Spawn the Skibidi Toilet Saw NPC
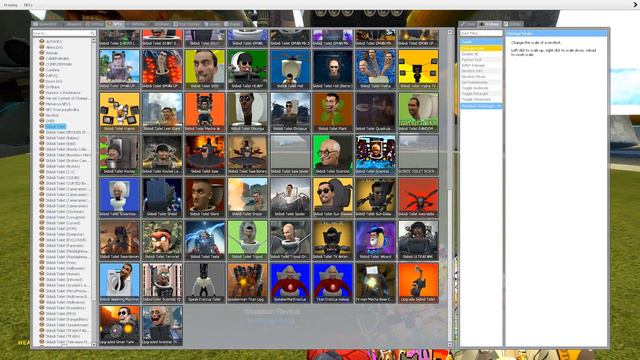 [205, 155]
